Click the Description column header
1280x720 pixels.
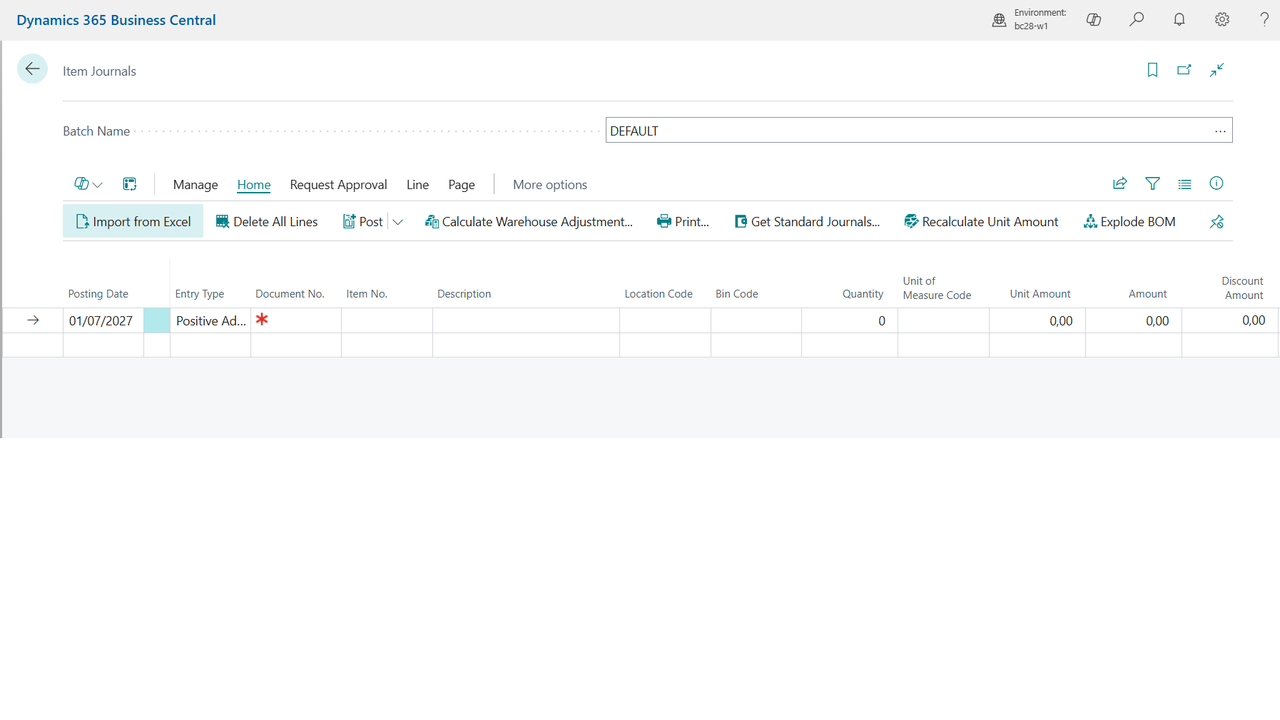click(x=464, y=294)
